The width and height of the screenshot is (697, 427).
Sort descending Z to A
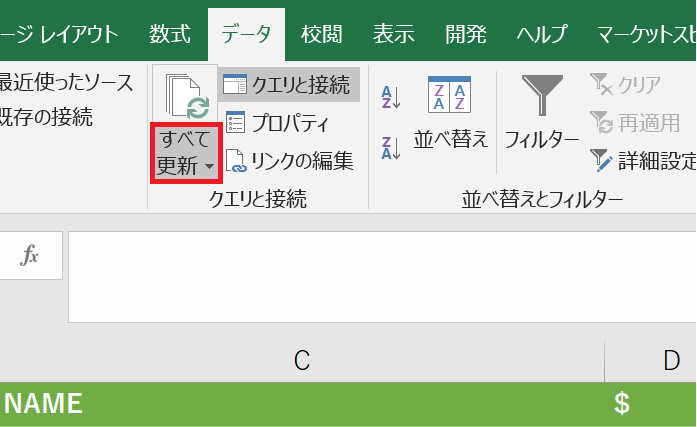[391, 148]
